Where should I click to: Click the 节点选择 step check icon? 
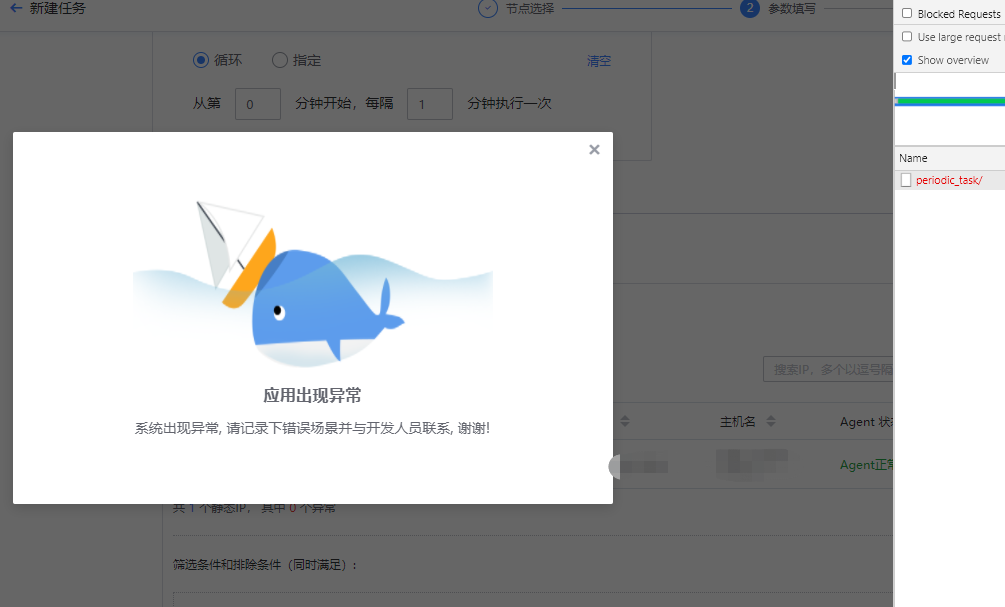pos(488,8)
